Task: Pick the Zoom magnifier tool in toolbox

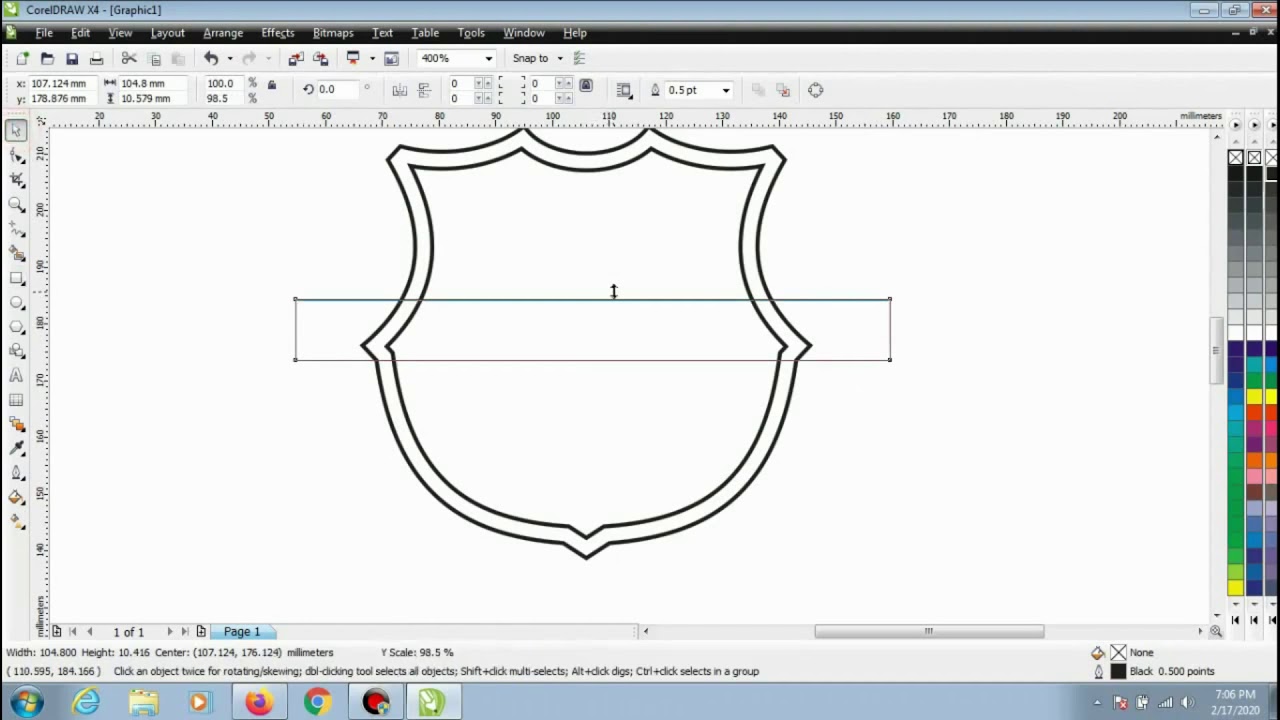Action: (16, 204)
